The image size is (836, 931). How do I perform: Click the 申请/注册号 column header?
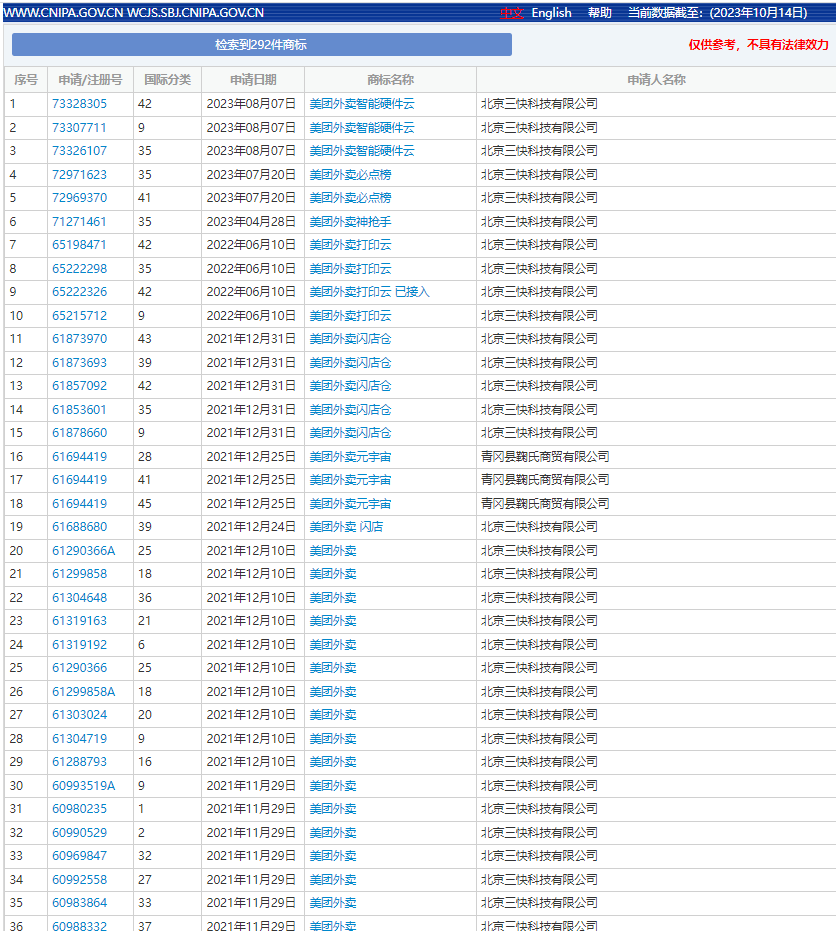click(90, 80)
